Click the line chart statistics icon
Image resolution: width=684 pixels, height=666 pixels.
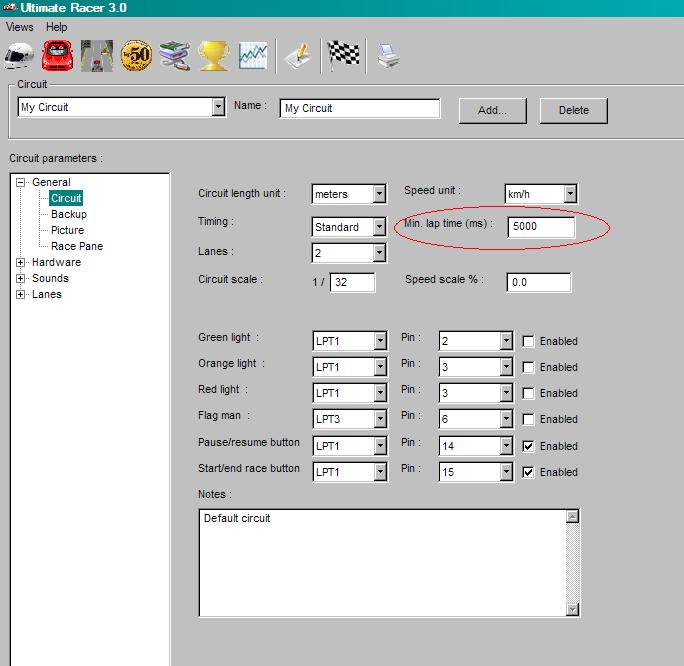(x=253, y=56)
